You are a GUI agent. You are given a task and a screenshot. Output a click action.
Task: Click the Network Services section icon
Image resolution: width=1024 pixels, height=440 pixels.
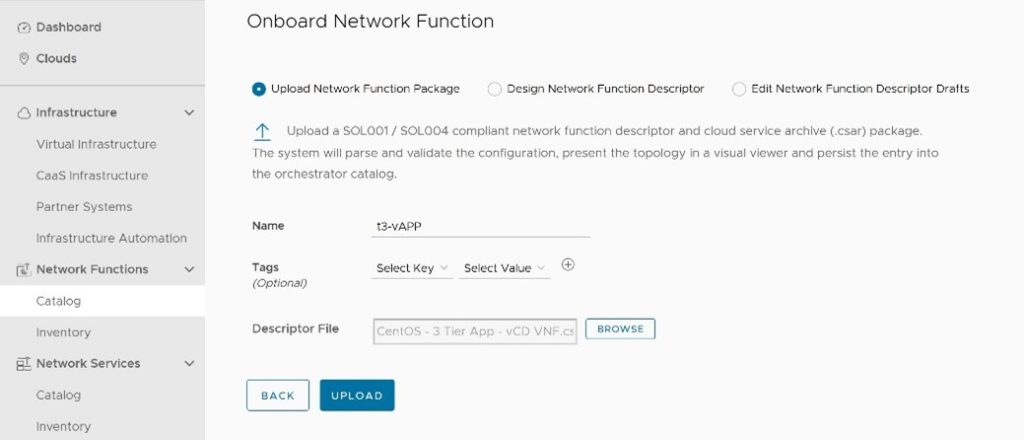24,364
